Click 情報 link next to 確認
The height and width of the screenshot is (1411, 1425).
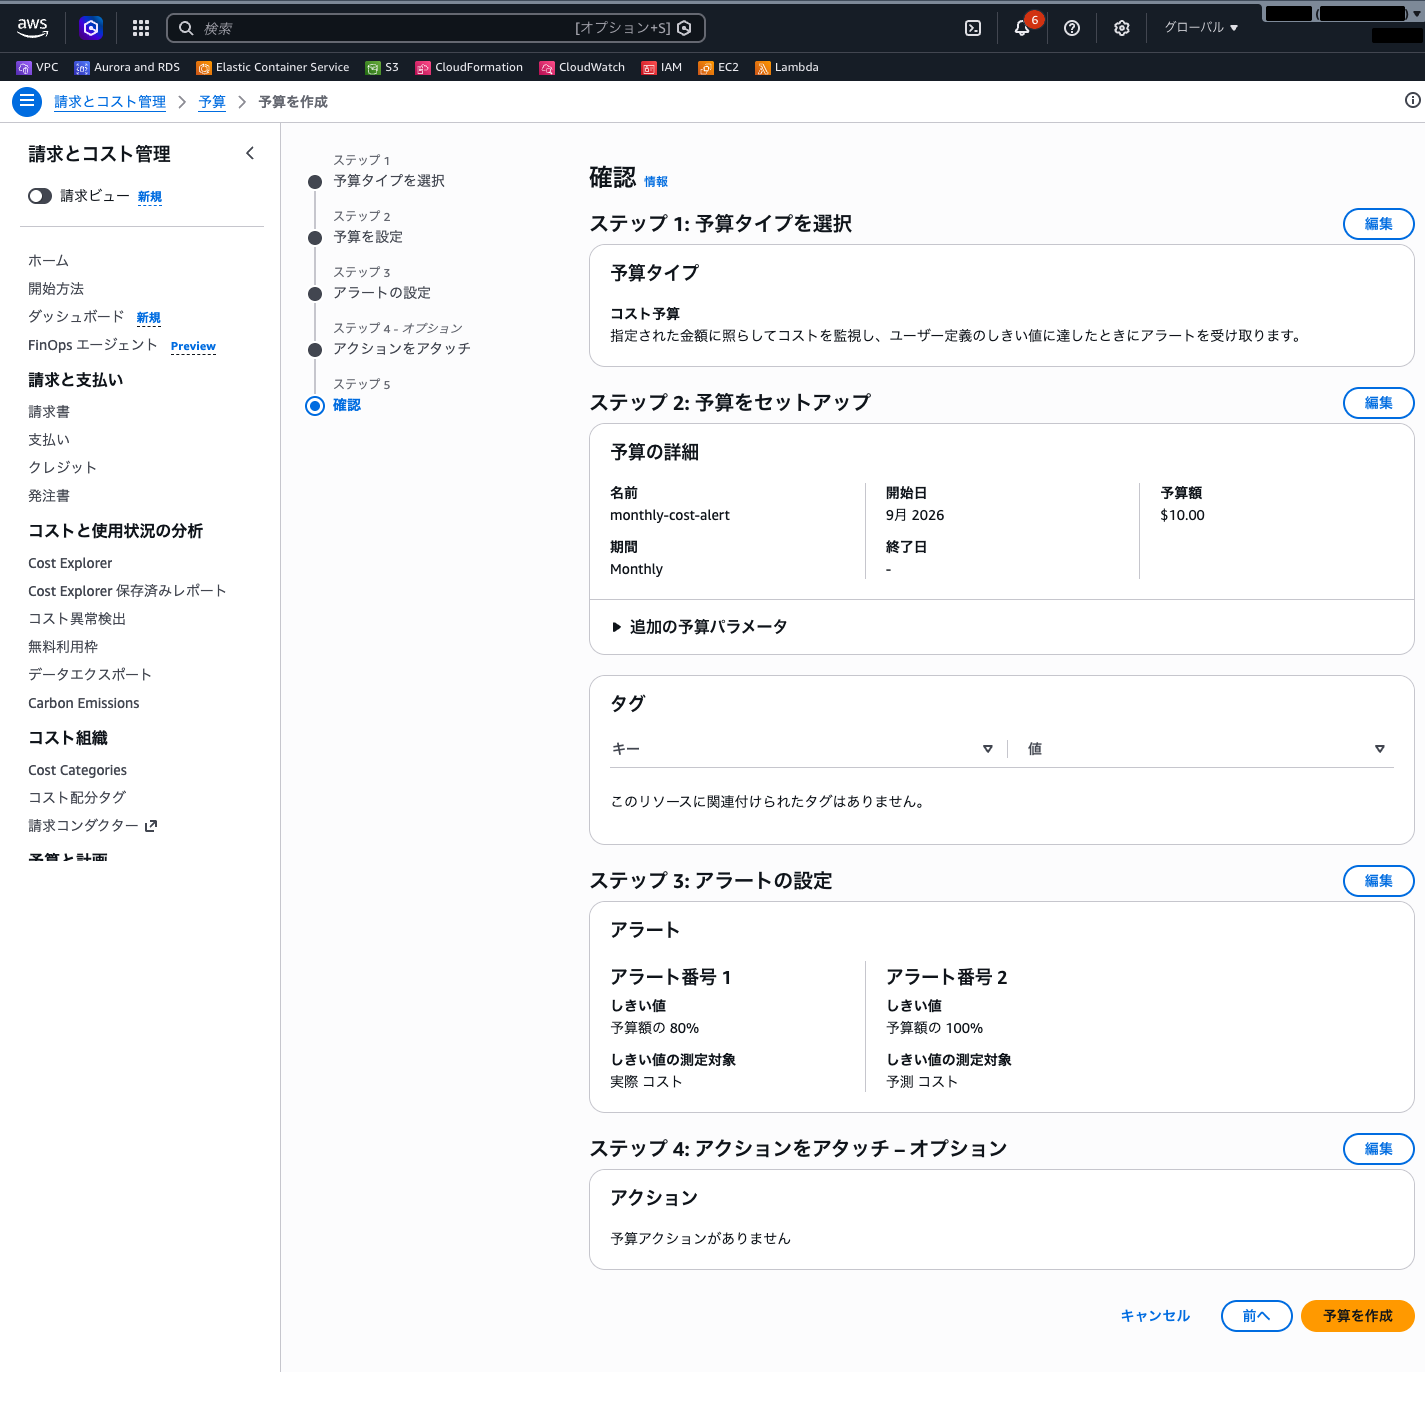656,182
